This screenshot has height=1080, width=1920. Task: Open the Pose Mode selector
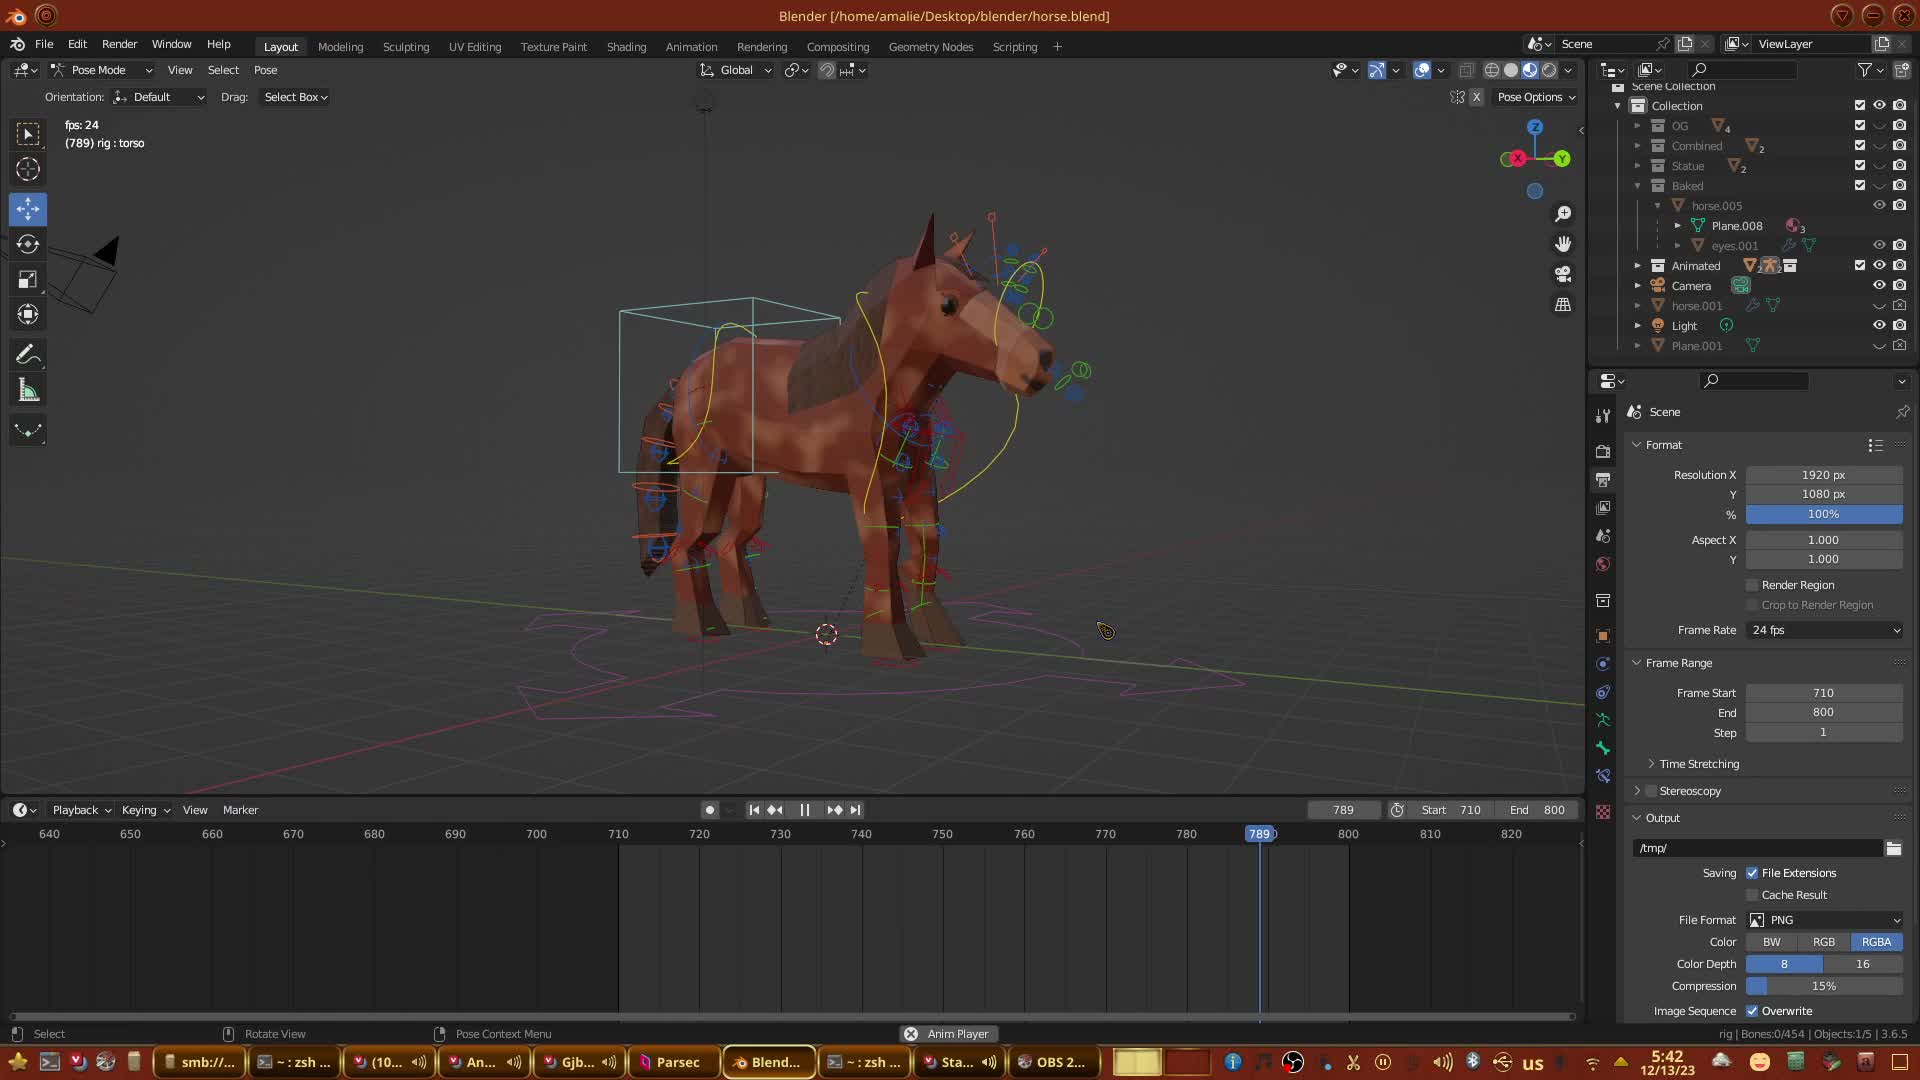[100, 70]
